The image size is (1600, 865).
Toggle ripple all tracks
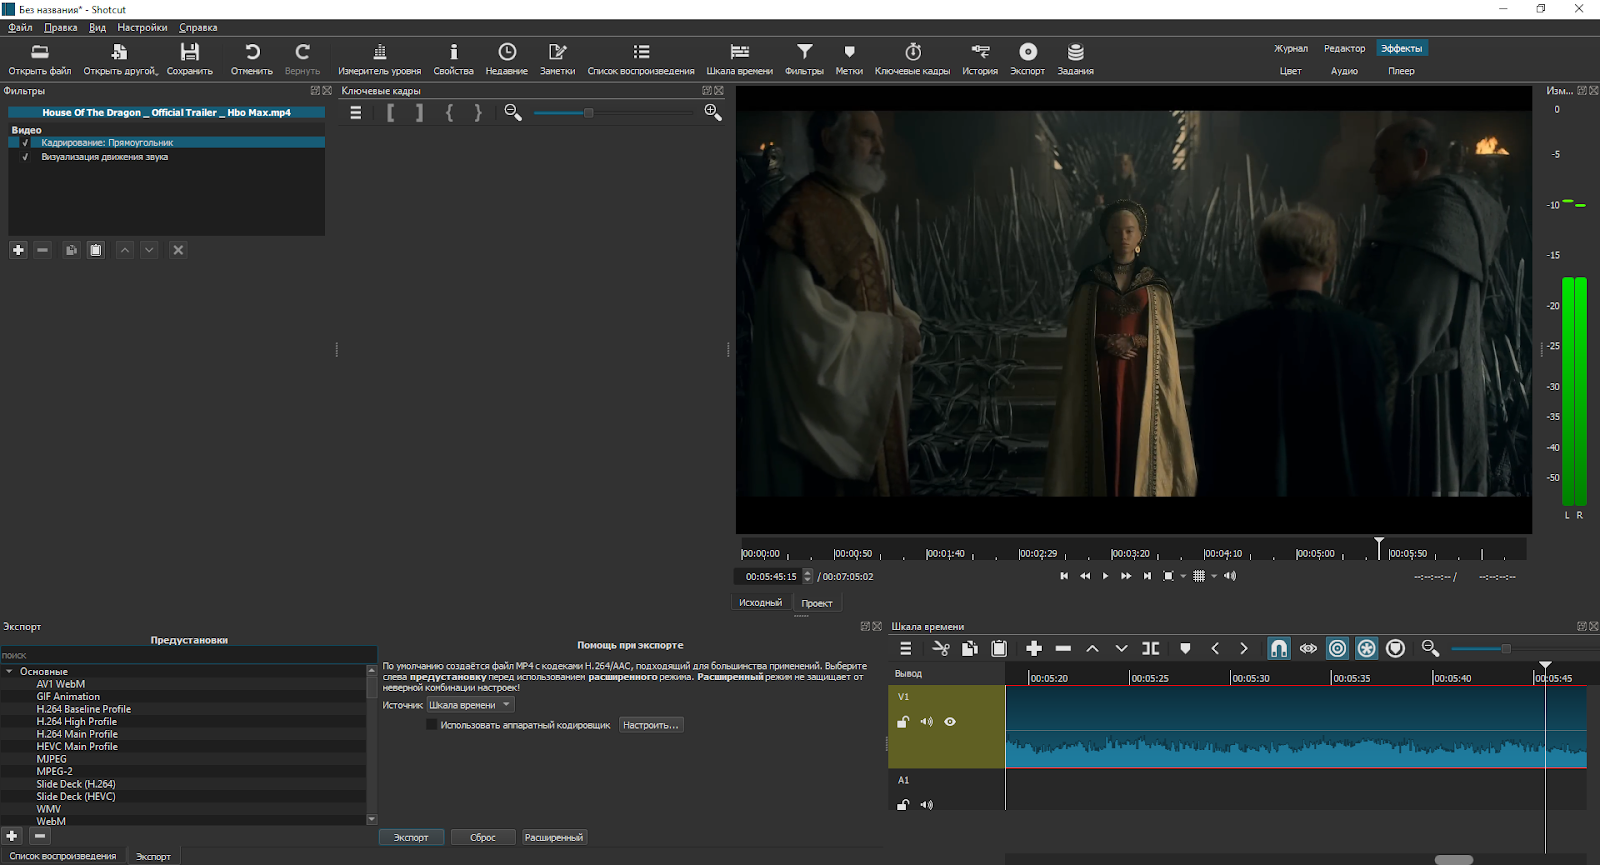coord(1366,648)
